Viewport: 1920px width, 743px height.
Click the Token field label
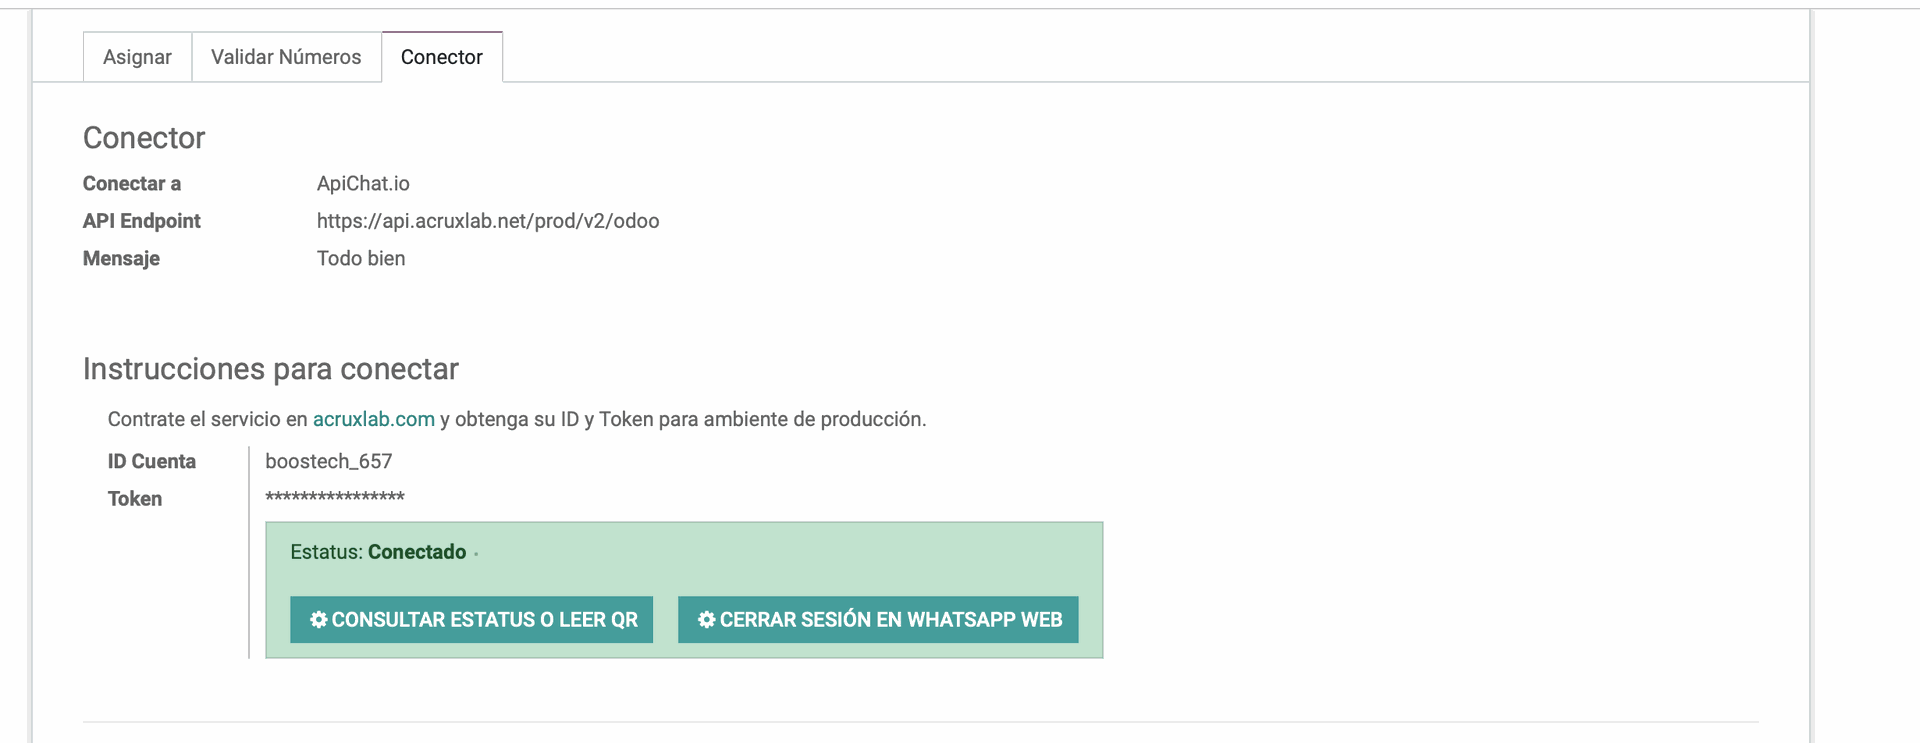[x=135, y=499]
